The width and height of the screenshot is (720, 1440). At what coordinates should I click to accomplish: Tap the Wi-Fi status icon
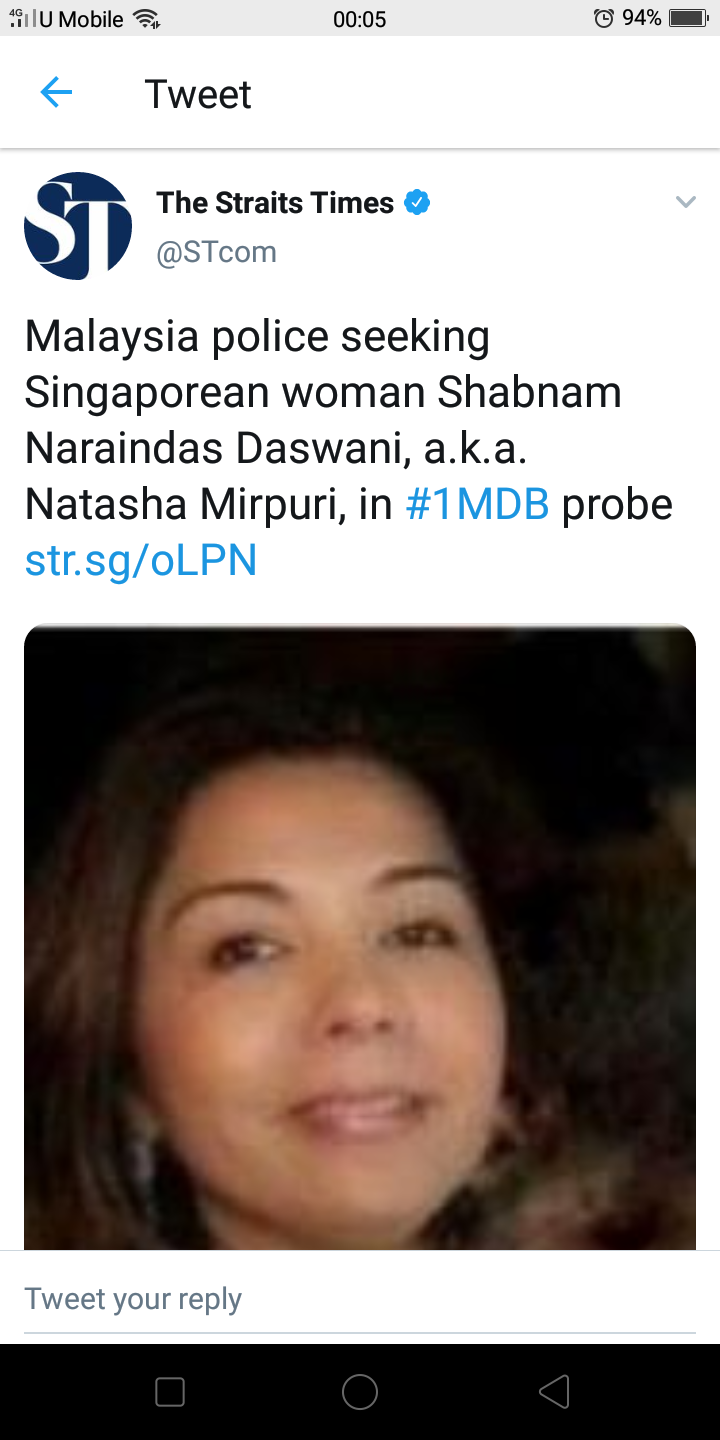146,18
